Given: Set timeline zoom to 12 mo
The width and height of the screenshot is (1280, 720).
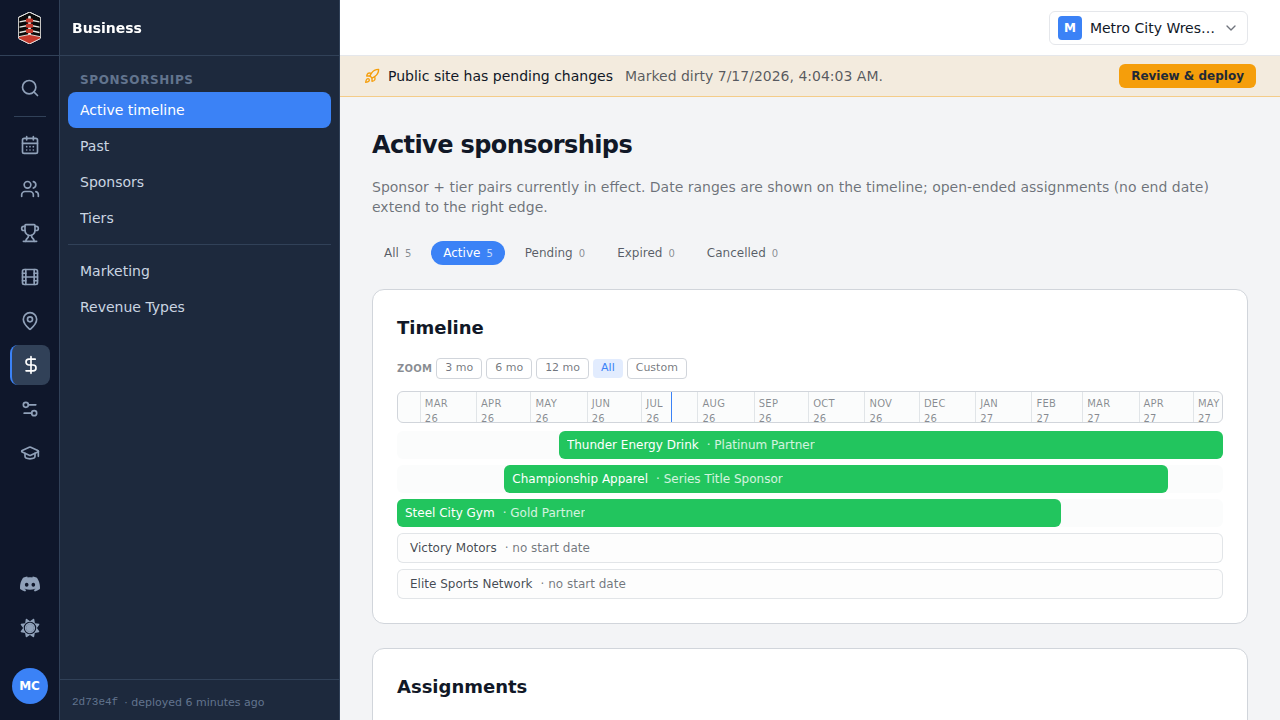Looking at the screenshot, I should tap(562, 368).
